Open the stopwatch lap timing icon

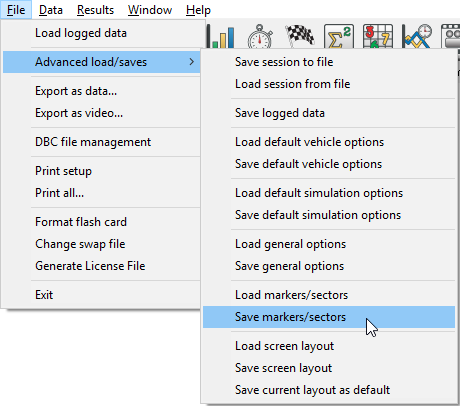[260, 36]
